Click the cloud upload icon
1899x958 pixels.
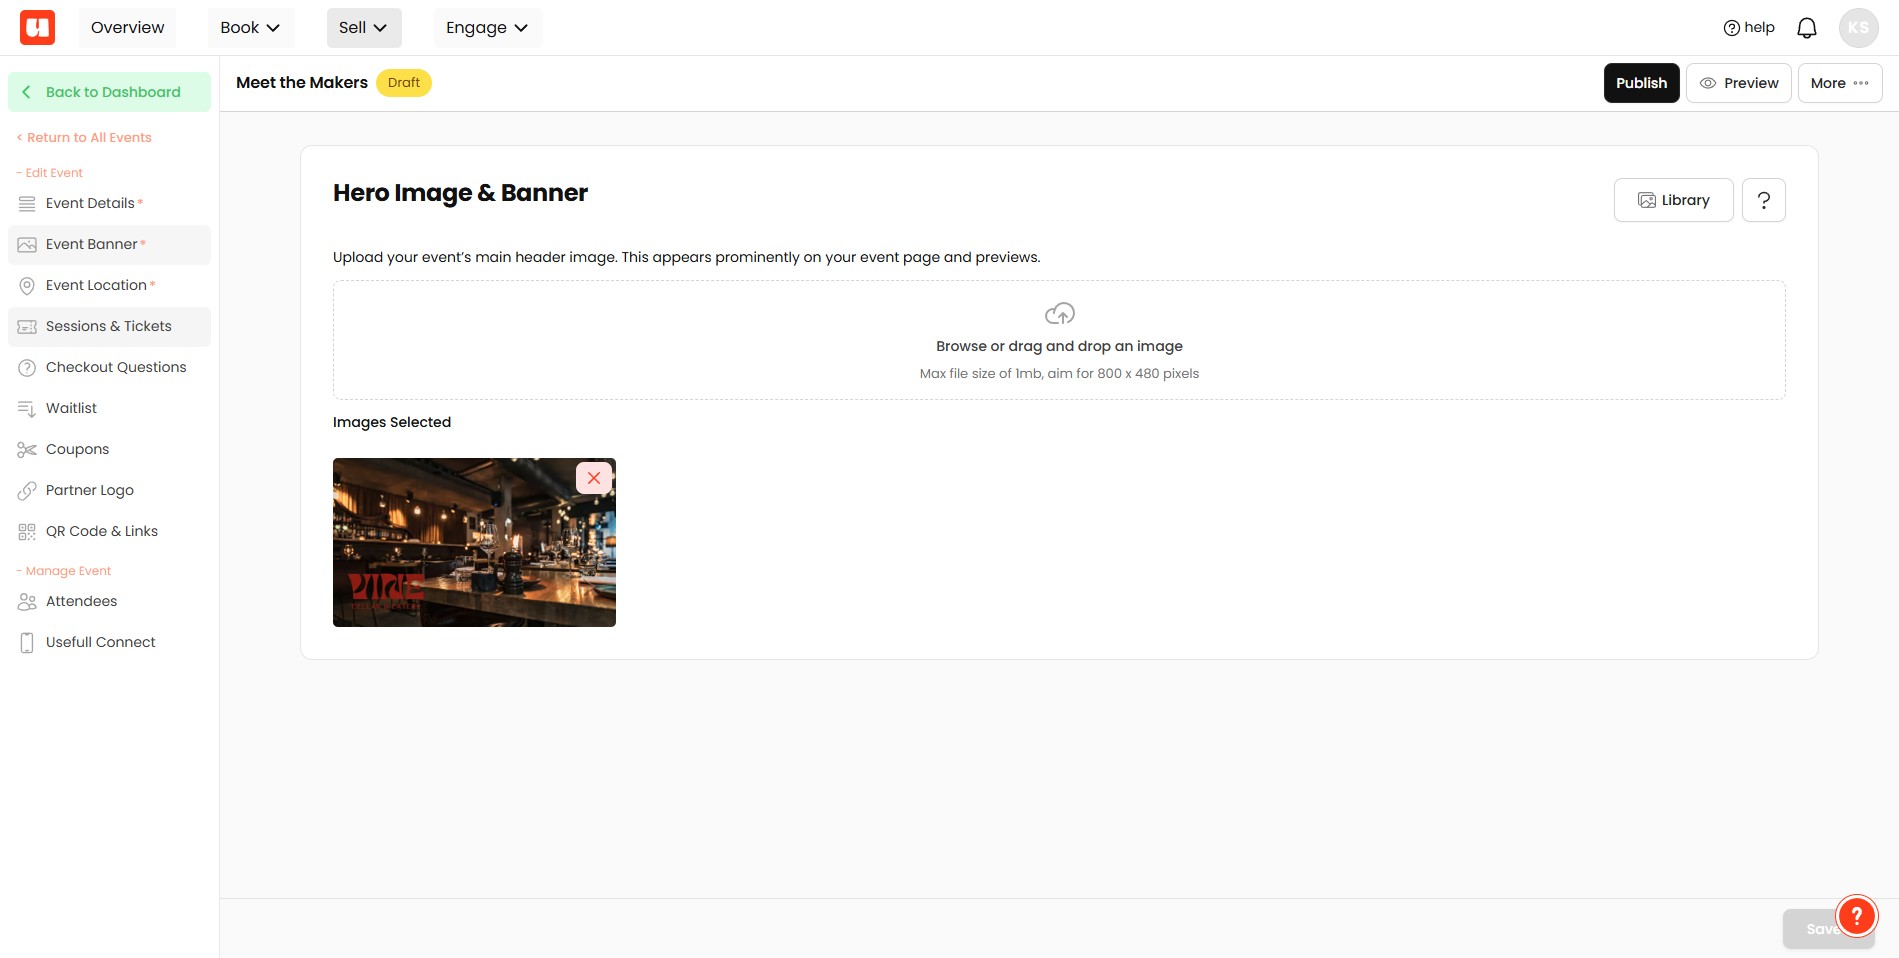[1059, 314]
